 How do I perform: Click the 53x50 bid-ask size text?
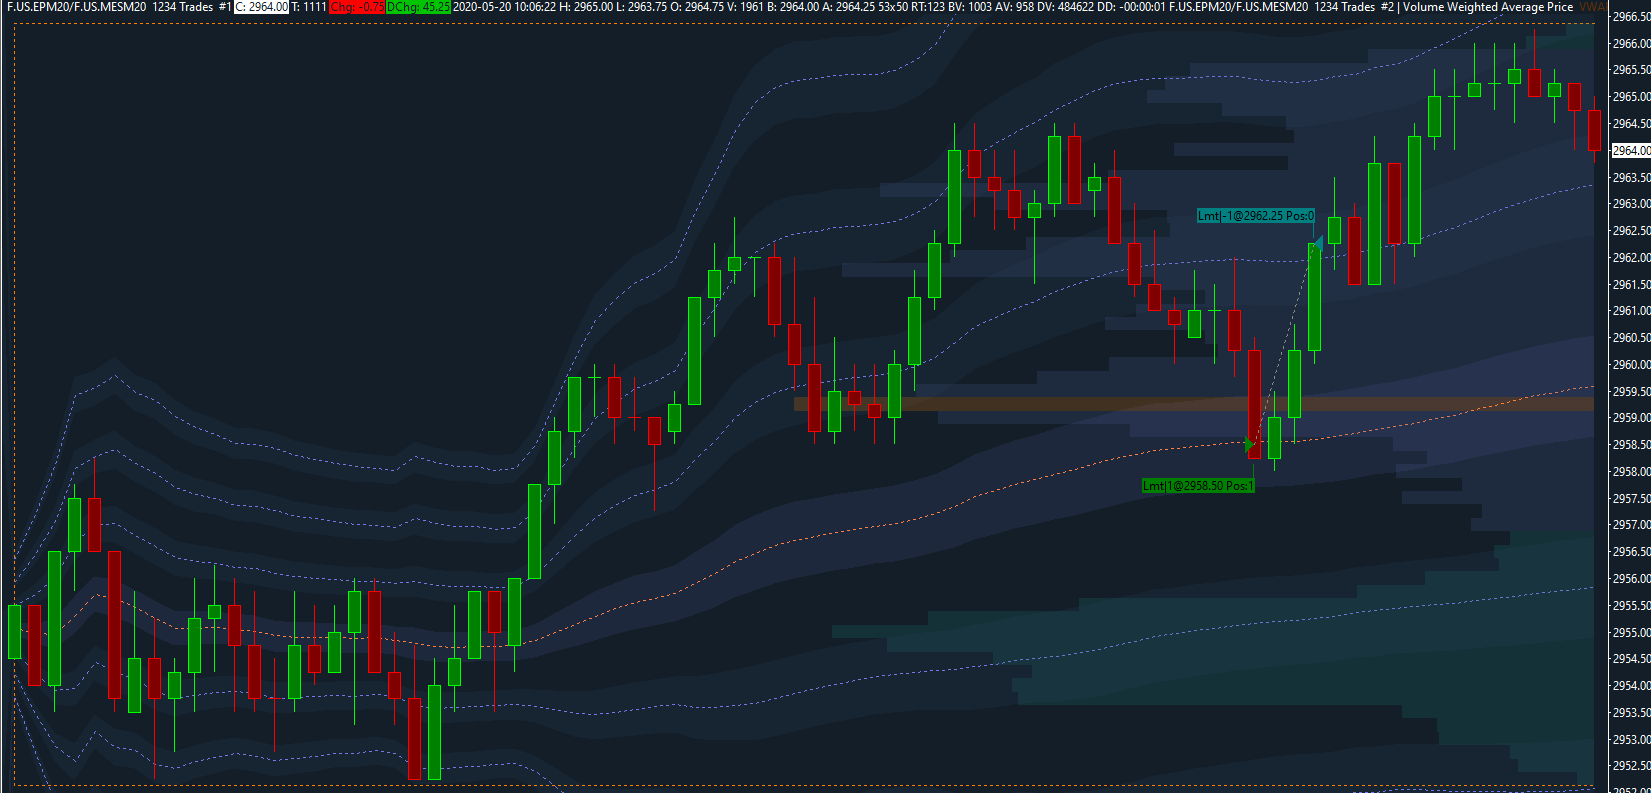893,7
